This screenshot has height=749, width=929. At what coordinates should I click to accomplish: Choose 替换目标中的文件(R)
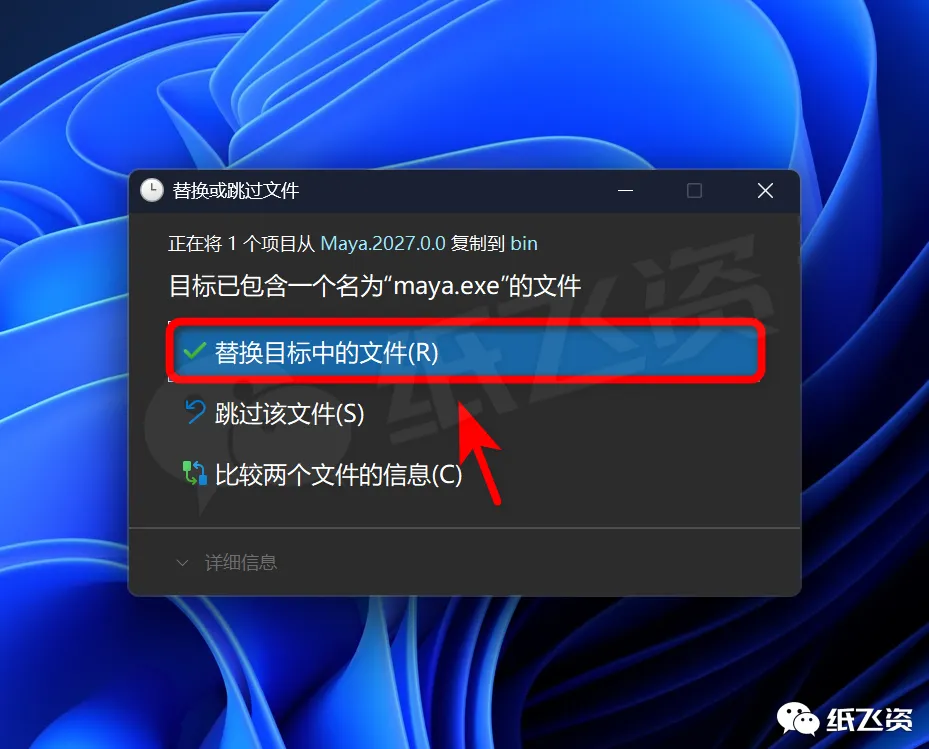465,353
